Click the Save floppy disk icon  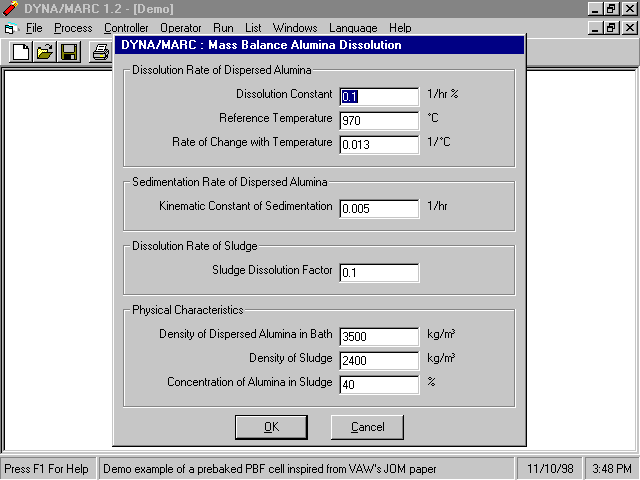pos(69,52)
